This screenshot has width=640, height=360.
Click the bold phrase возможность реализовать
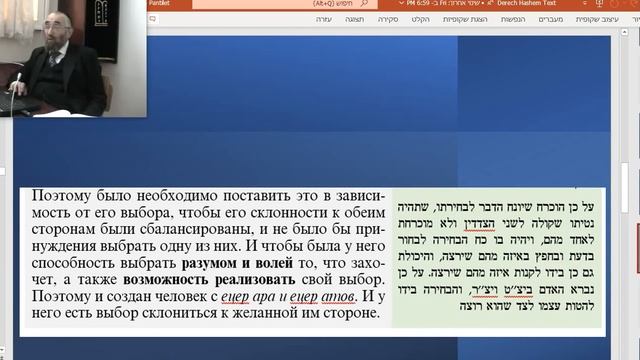click(x=209, y=280)
